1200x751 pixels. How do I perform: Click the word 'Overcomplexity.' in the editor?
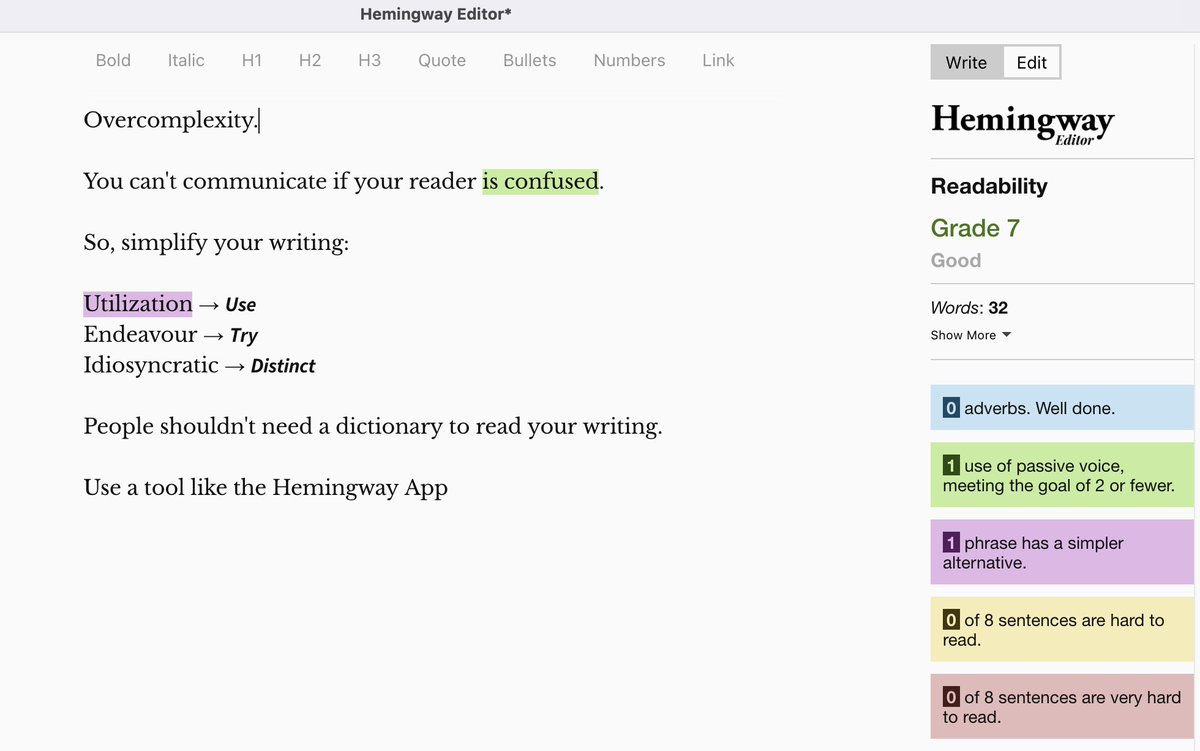coord(170,120)
